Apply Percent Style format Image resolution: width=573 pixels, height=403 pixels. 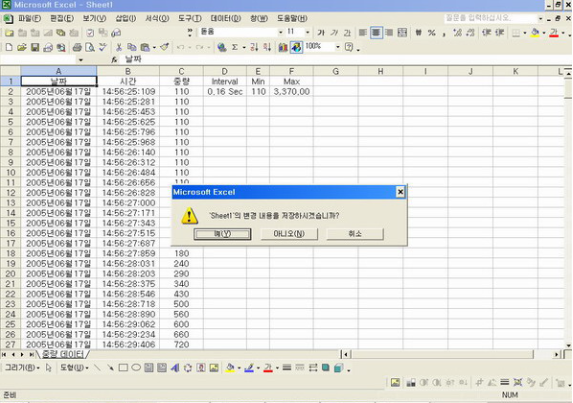click(x=432, y=33)
